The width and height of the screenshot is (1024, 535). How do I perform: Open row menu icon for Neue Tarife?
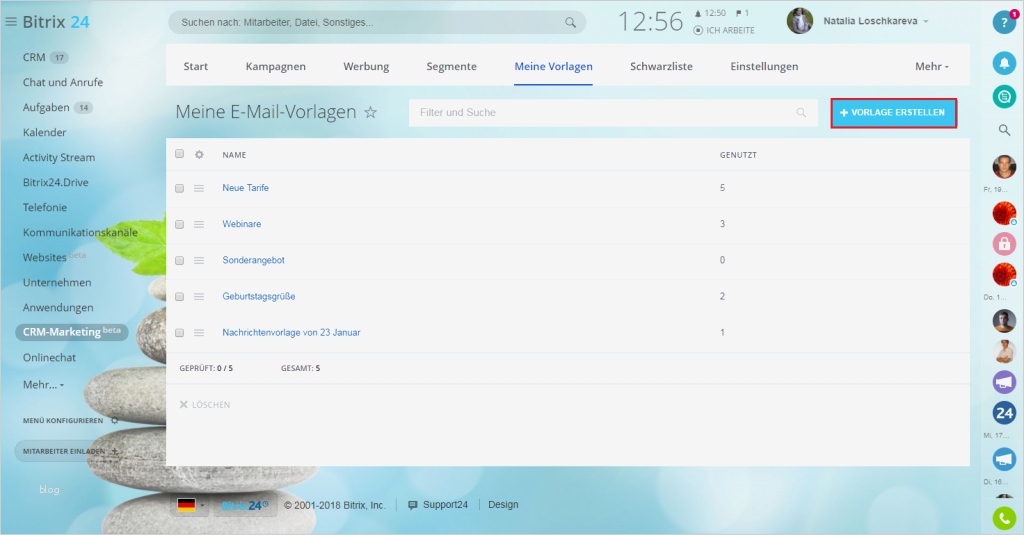(199, 188)
